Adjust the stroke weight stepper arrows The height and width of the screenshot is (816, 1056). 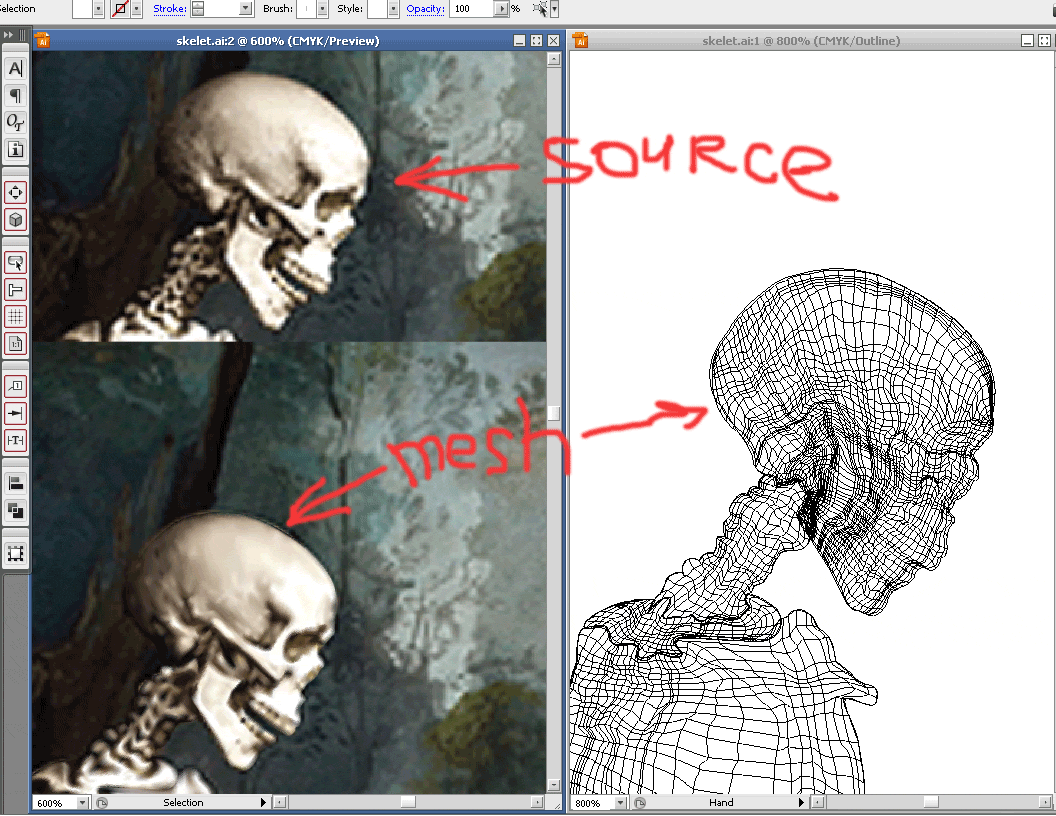coord(198,9)
